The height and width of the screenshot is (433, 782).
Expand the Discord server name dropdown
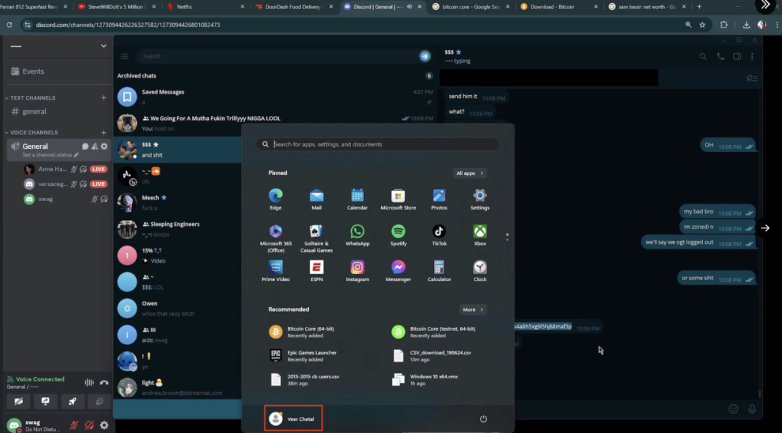pos(103,46)
